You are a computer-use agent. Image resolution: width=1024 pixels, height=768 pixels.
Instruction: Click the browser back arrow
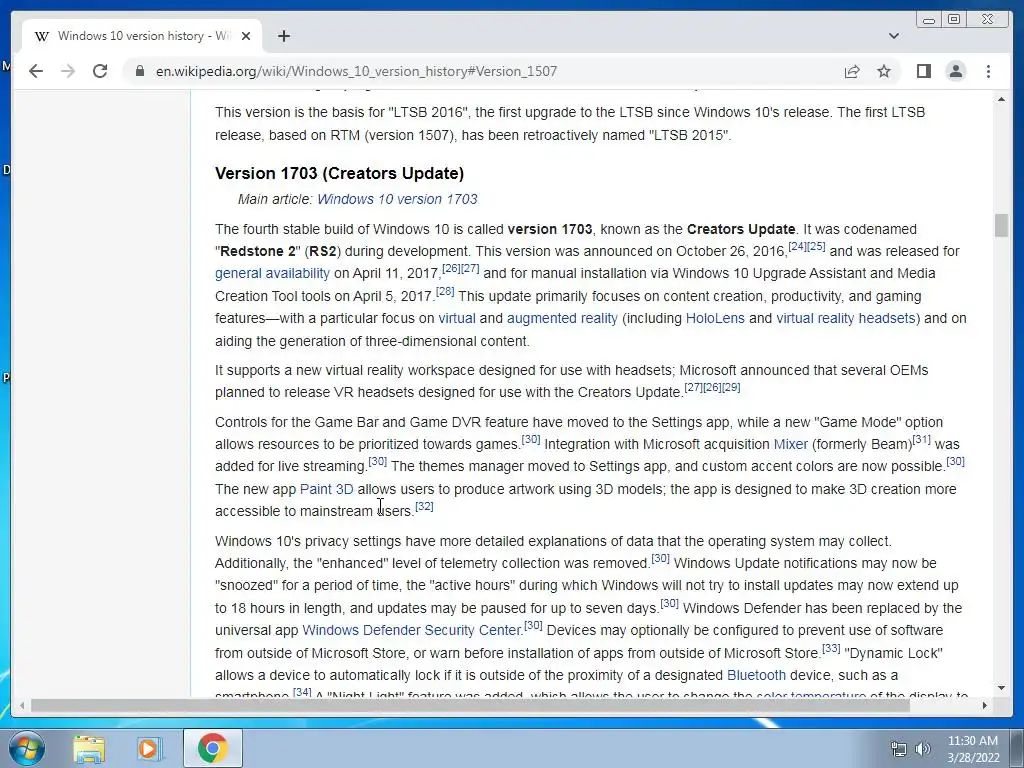[x=36, y=71]
